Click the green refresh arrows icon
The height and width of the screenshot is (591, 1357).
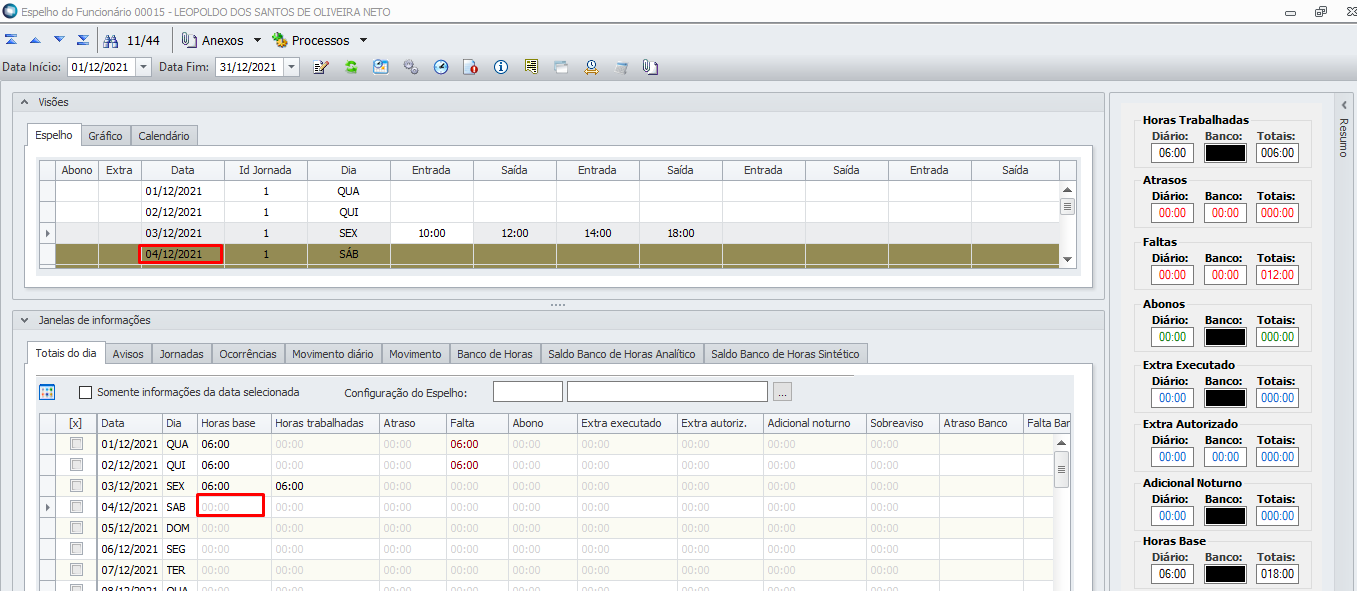(x=351, y=67)
